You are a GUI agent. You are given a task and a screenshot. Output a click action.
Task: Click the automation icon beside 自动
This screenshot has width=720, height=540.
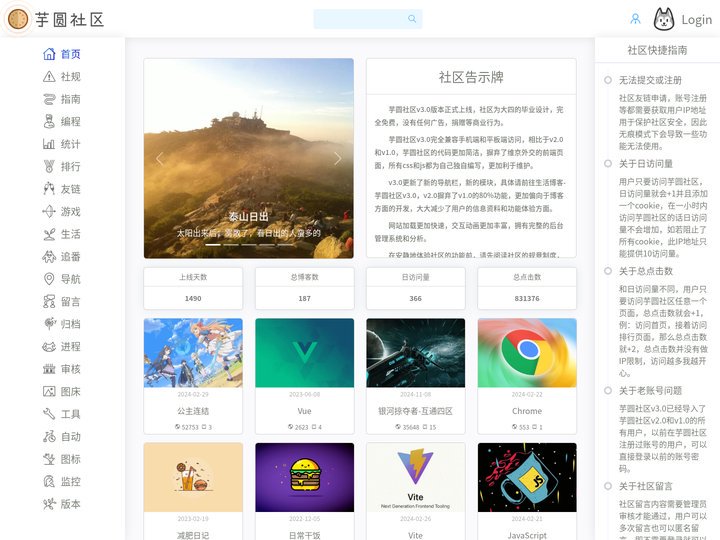tap(49, 437)
